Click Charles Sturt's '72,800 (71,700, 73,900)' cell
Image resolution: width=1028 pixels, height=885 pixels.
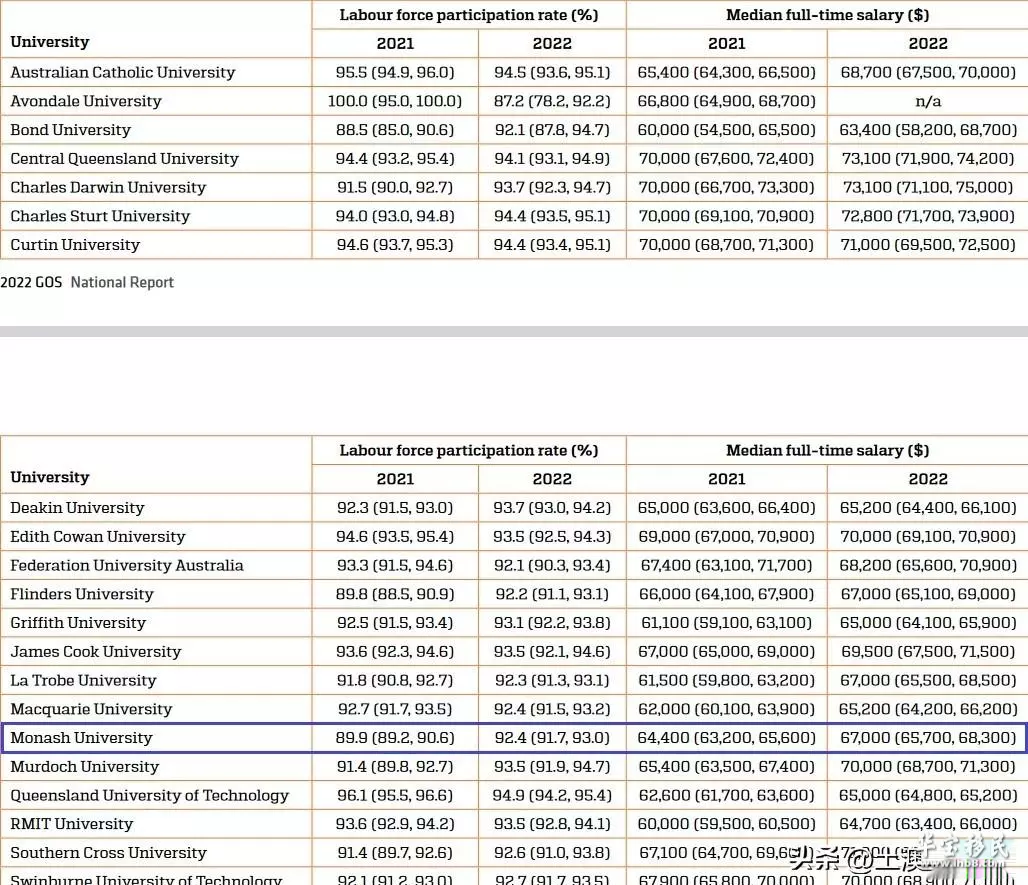coord(928,216)
